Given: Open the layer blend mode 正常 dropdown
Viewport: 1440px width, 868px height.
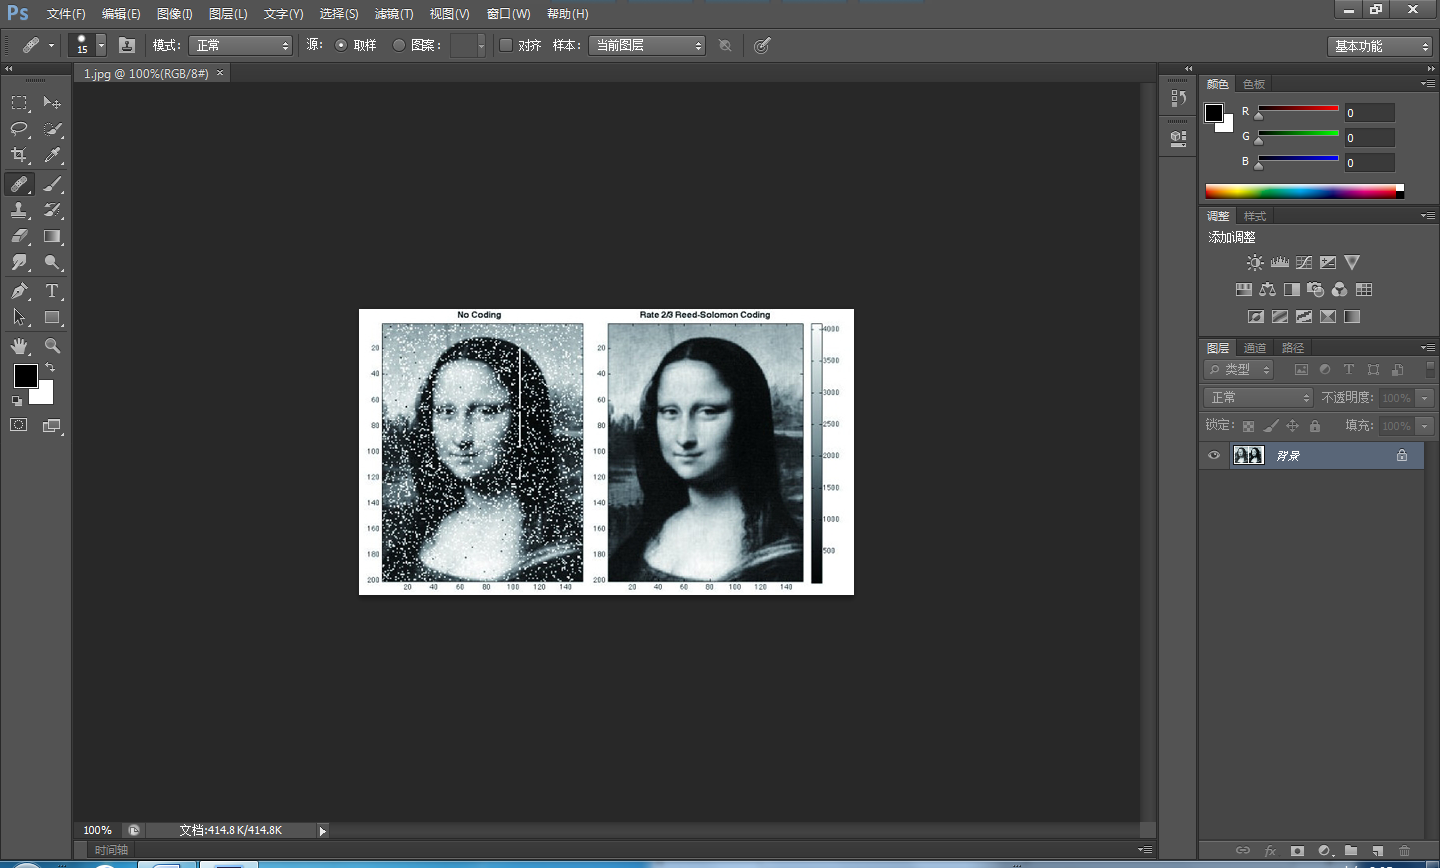Looking at the screenshot, I should point(1258,397).
